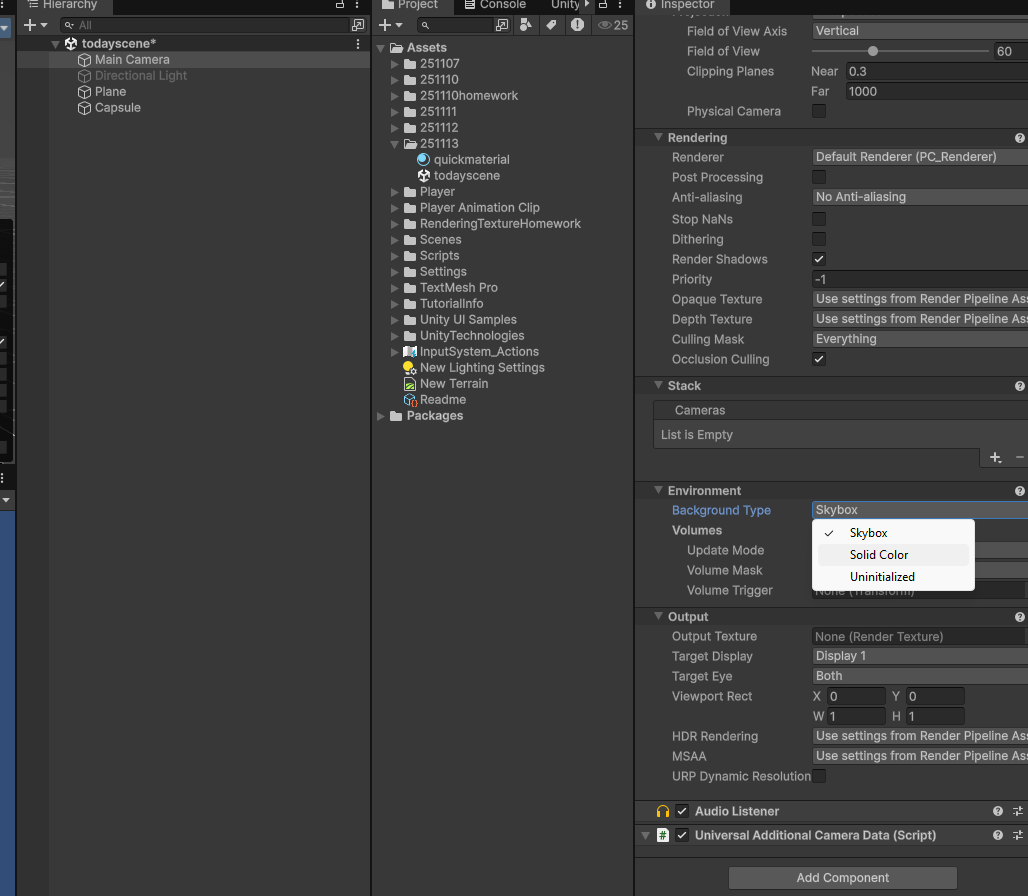This screenshot has width=1028, height=896.
Task: Choose Solid Color background type
Action: tap(893, 555)
